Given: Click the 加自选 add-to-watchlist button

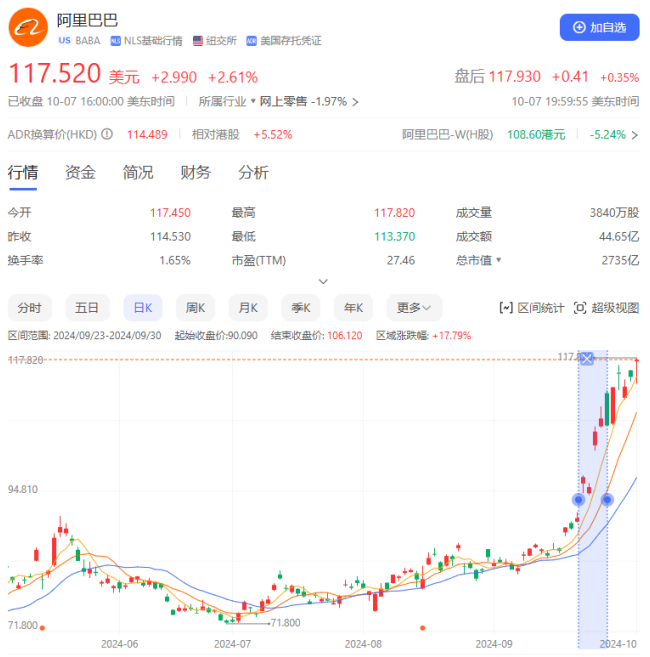Looking at the screenshot, I should 599,27.
